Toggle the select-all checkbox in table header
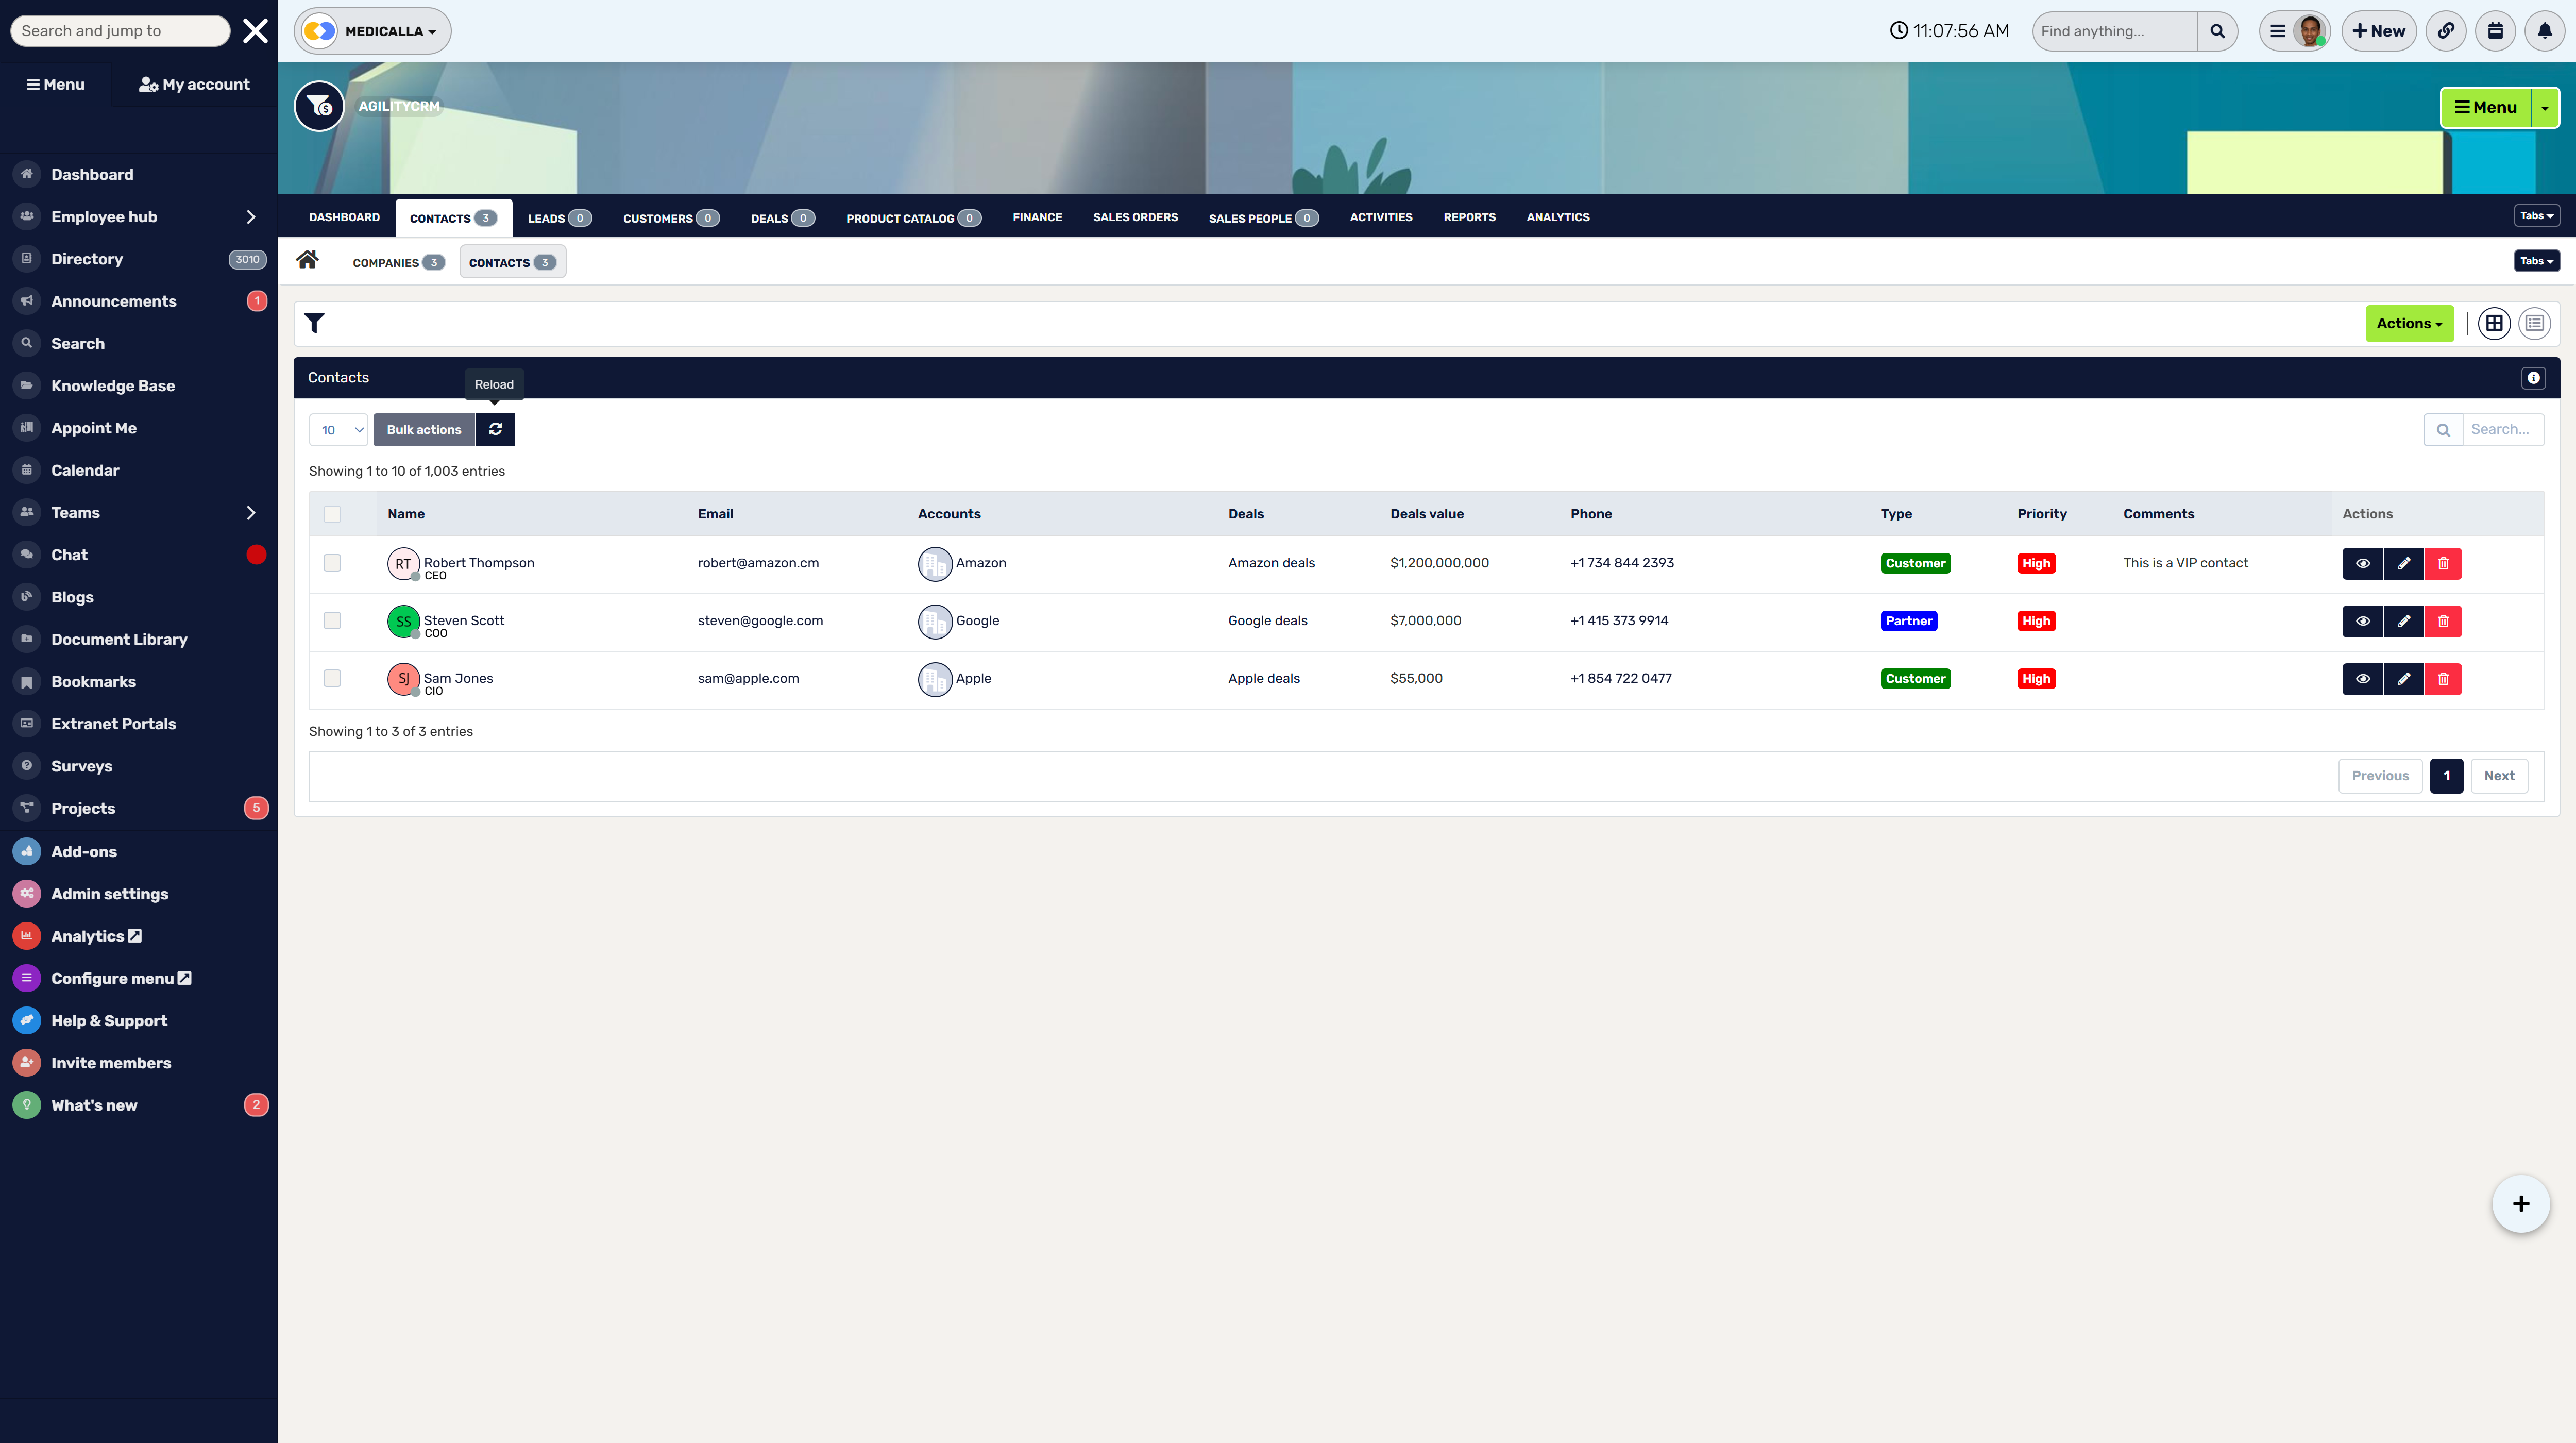This screenshot has height=1443, width=2576. (x=333, y=513)
